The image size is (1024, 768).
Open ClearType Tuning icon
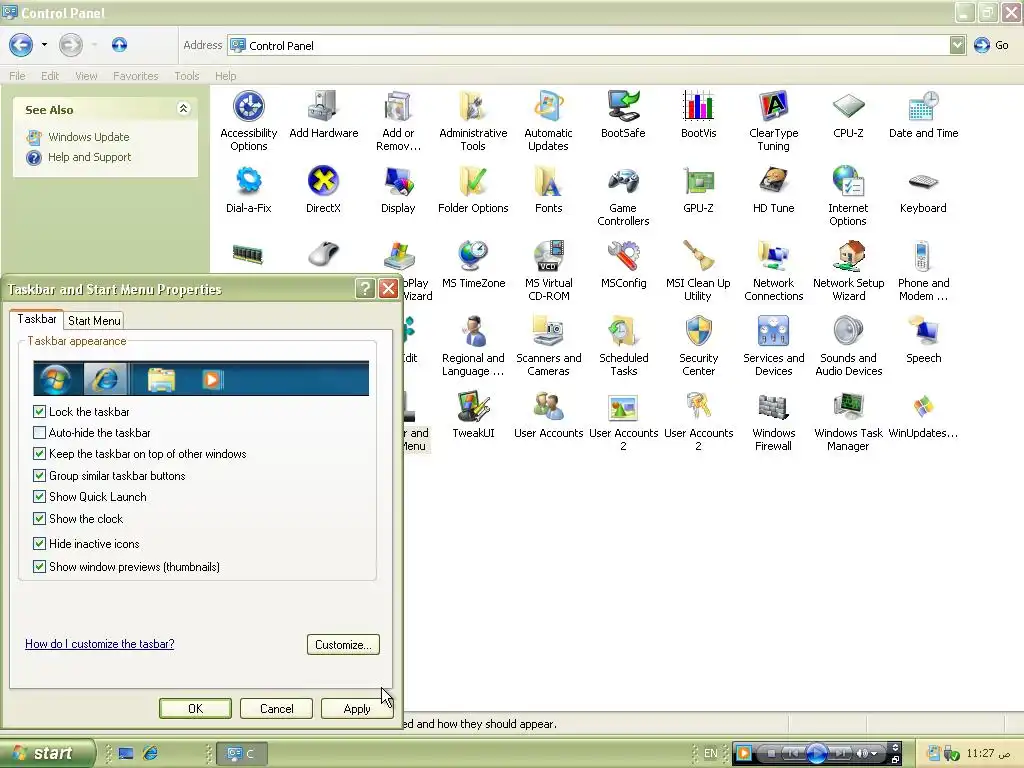tap(773, 121)
